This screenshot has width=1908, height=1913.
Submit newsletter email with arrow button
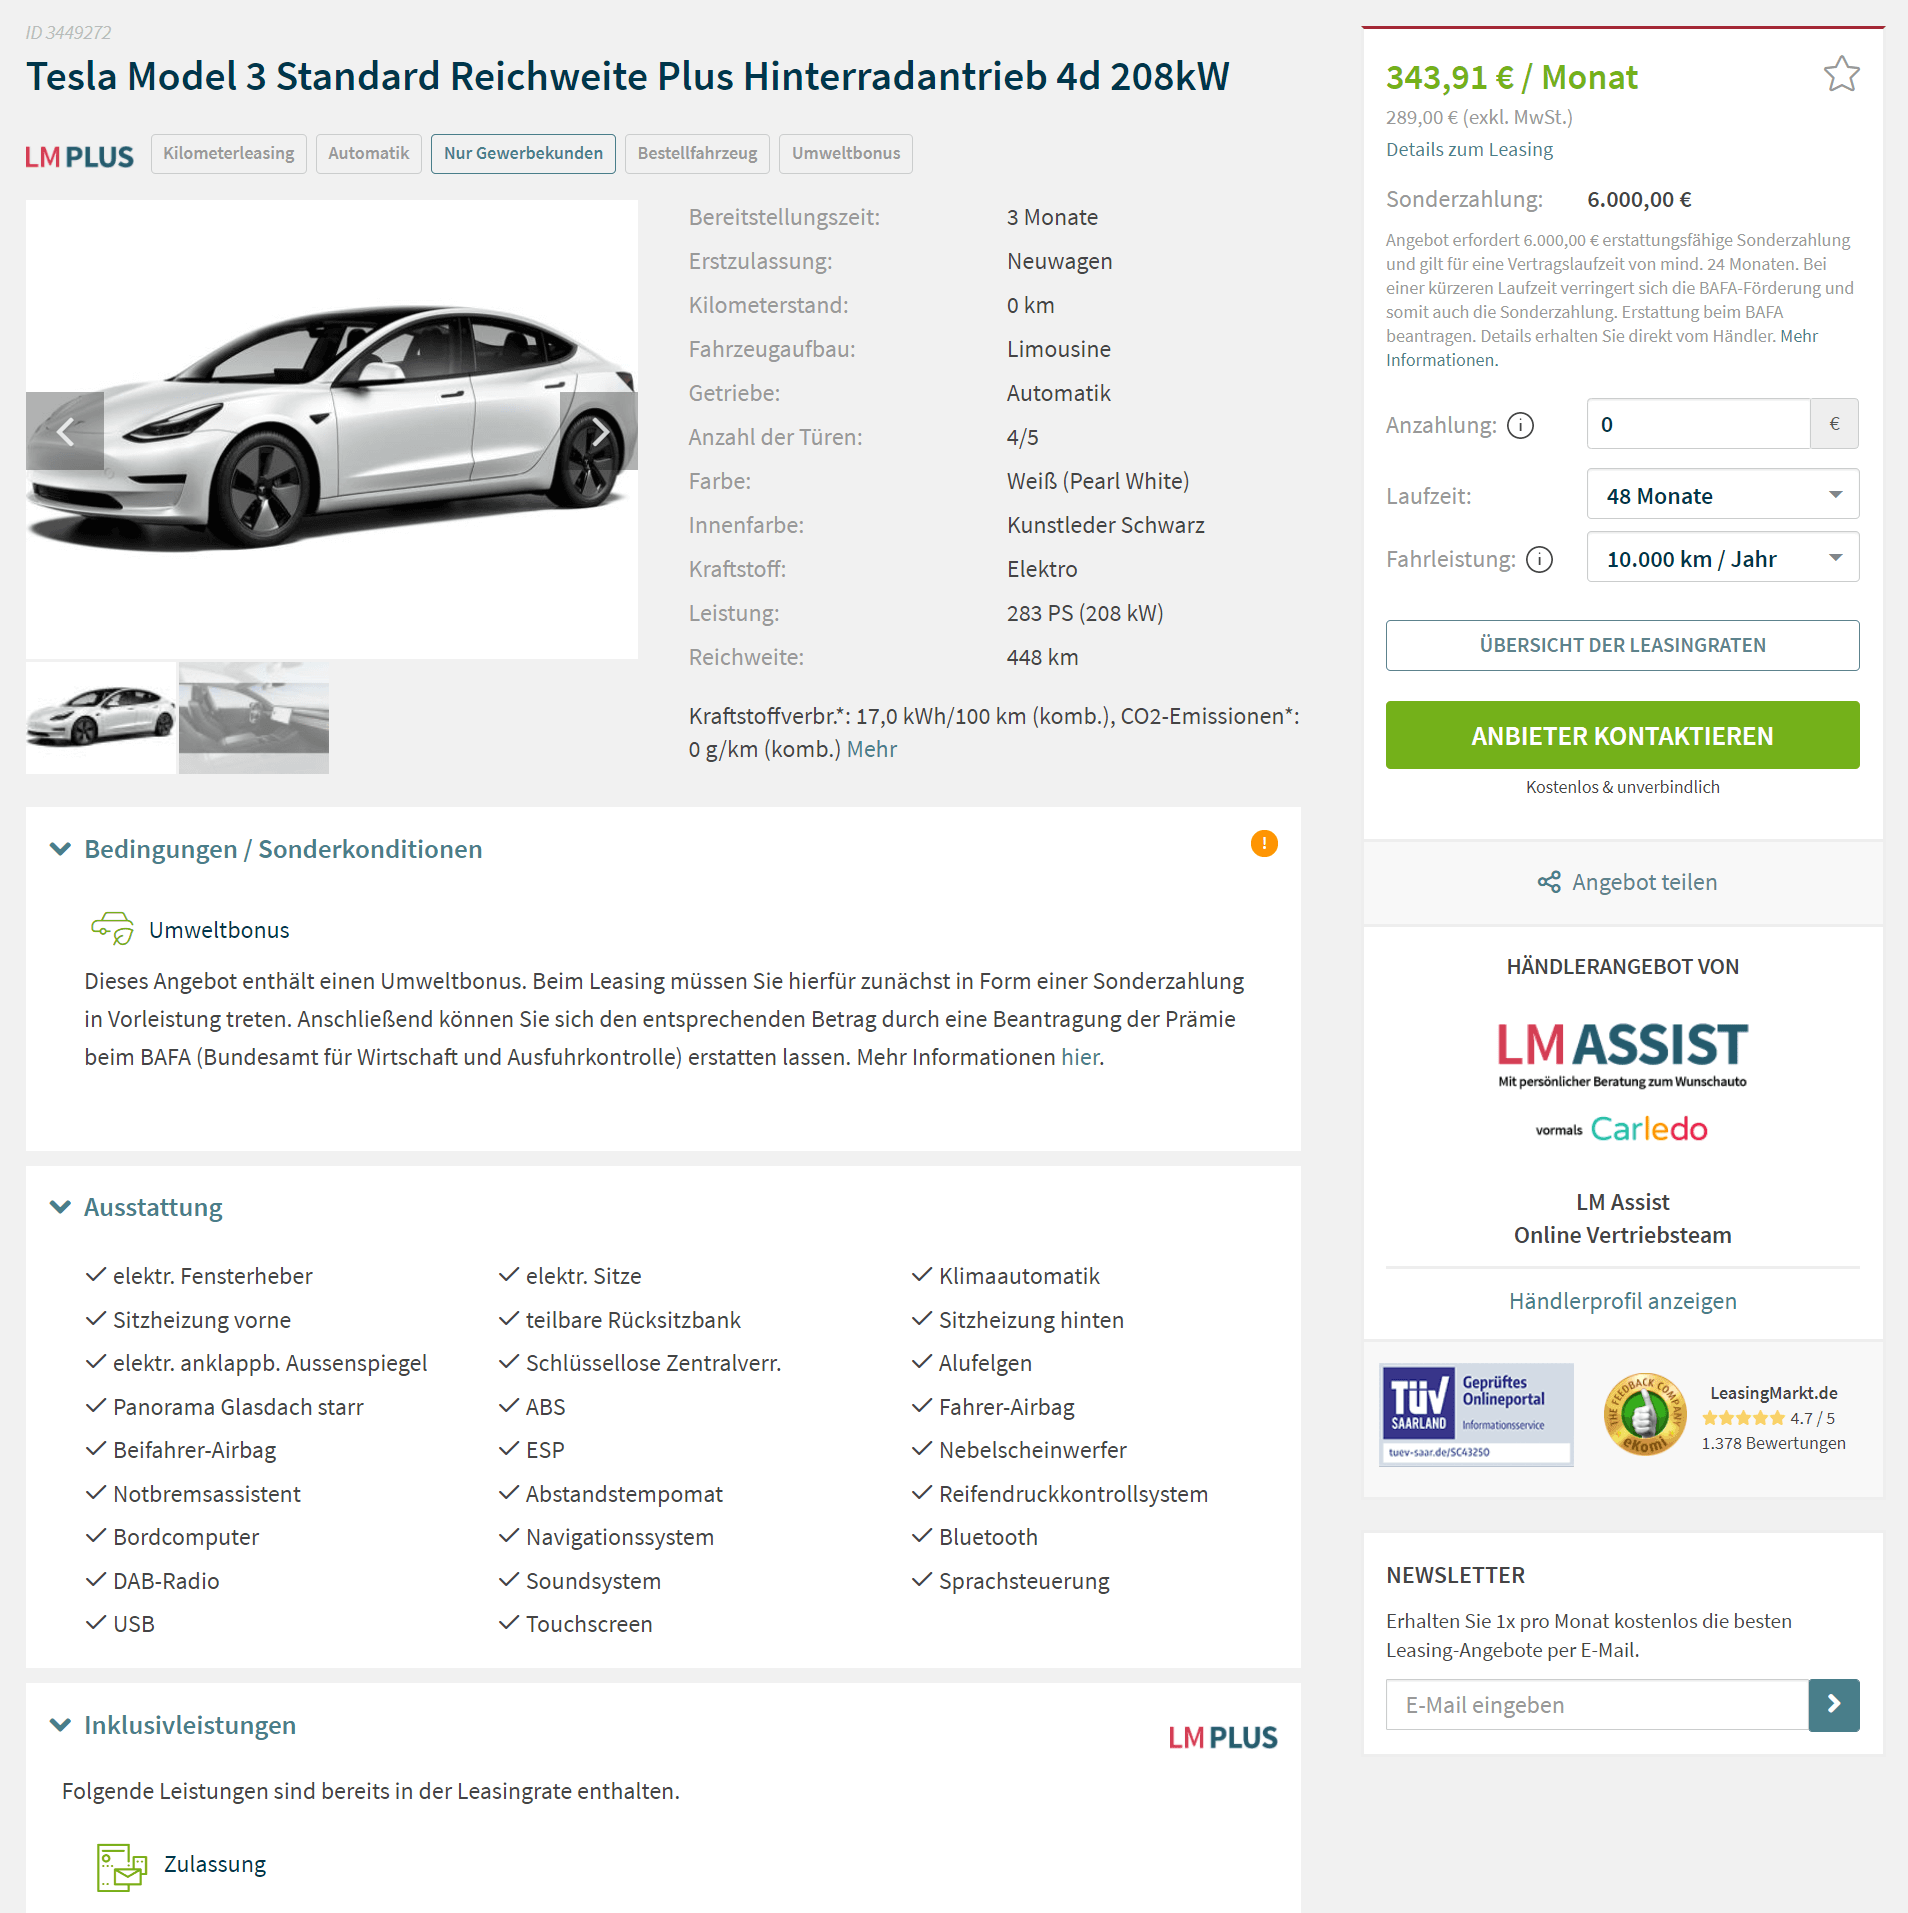1834,1705
